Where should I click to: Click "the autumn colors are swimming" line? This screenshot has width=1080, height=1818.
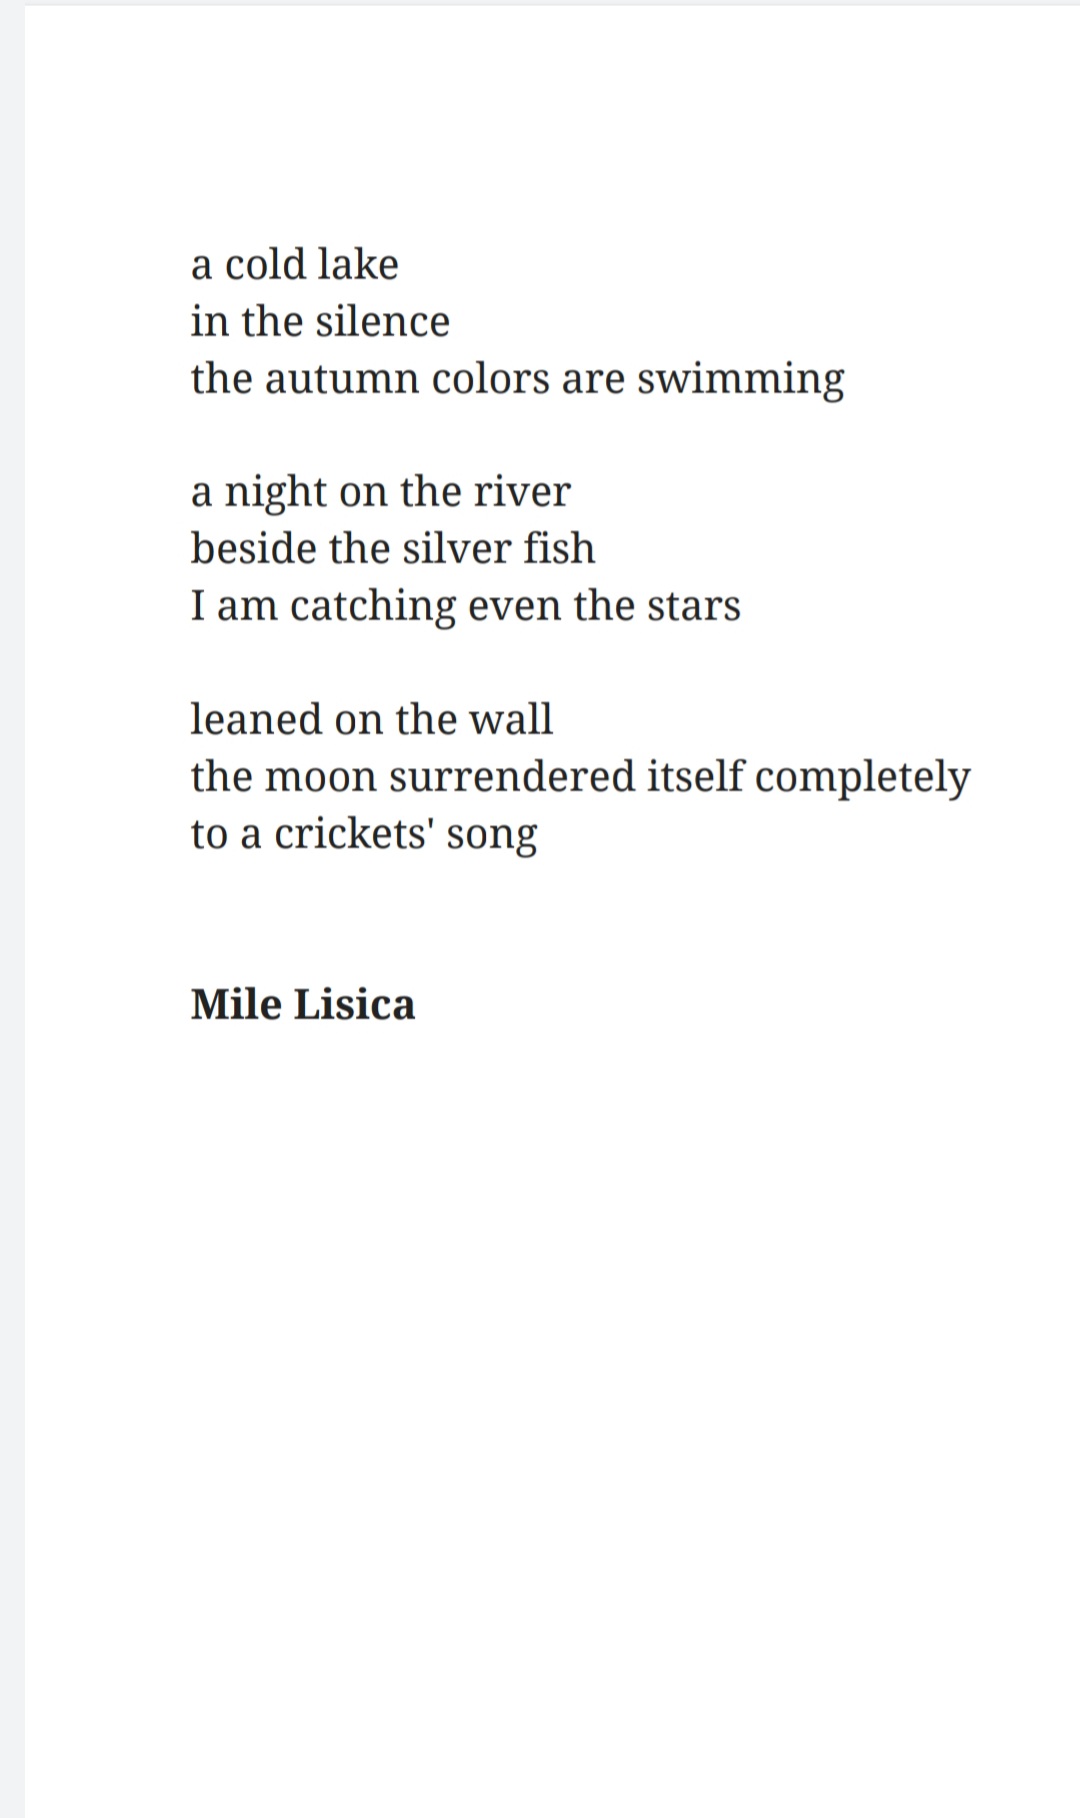point(518,380)
